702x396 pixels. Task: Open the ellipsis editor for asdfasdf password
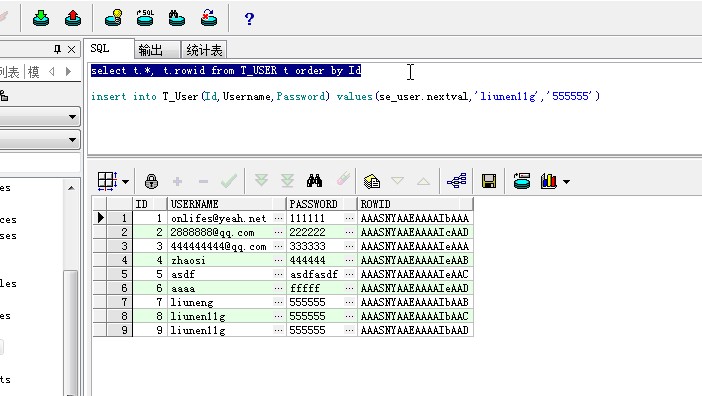[350, 274]
